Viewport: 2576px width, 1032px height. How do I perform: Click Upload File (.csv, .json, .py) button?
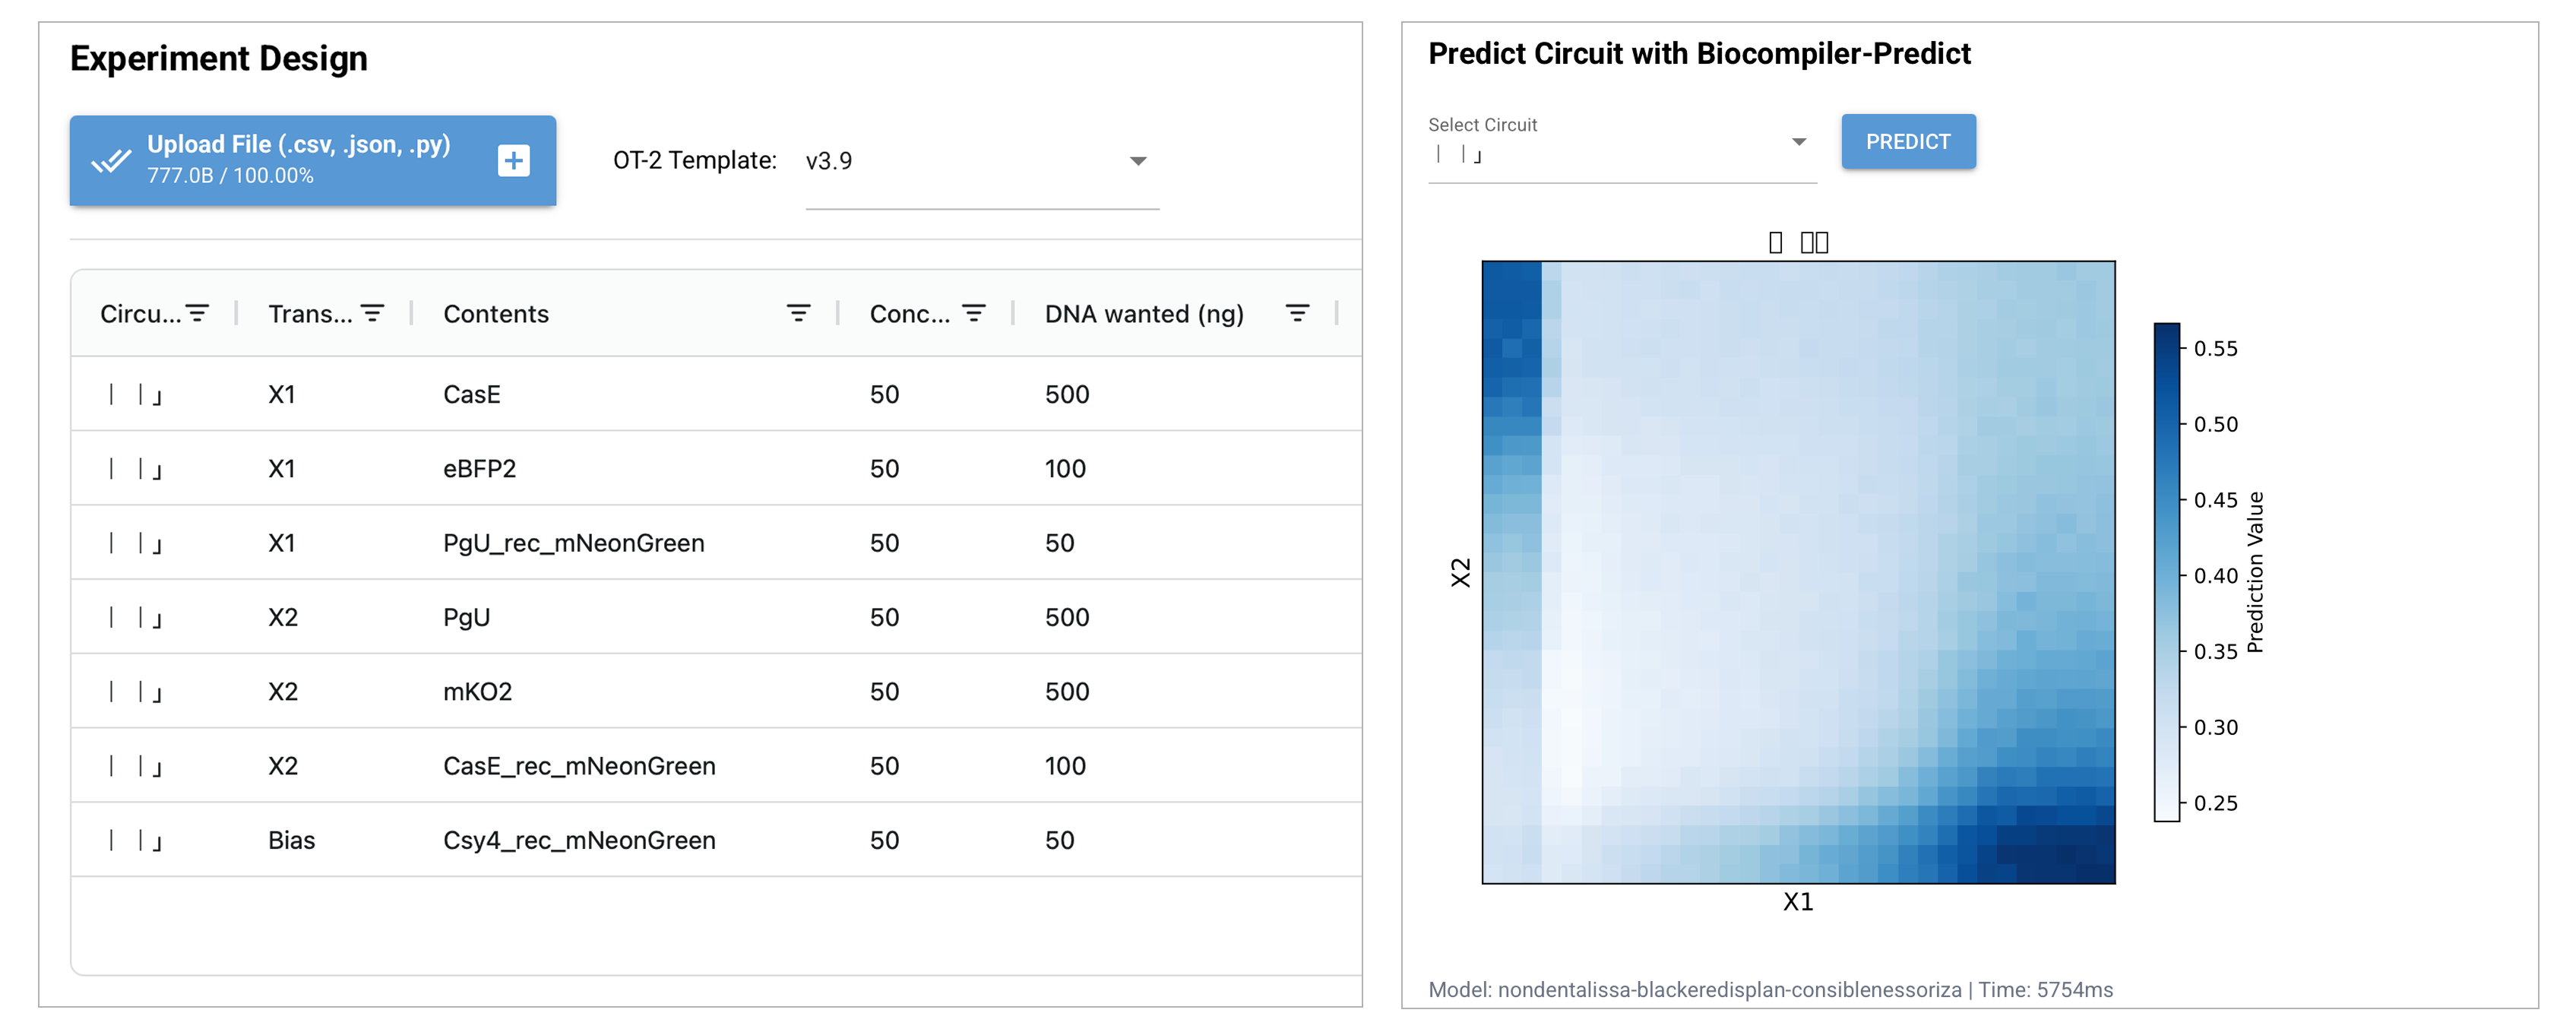coord(313,160)
